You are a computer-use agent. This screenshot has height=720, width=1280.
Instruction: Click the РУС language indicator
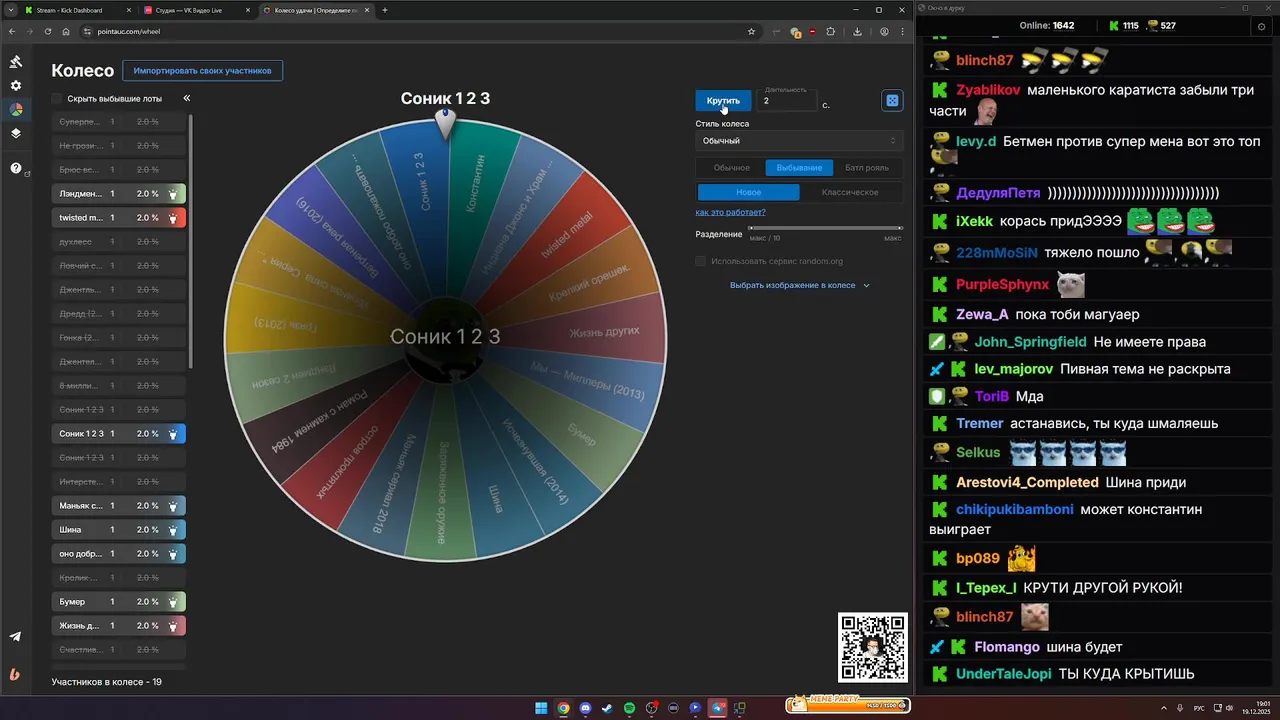pos(1199,708)
